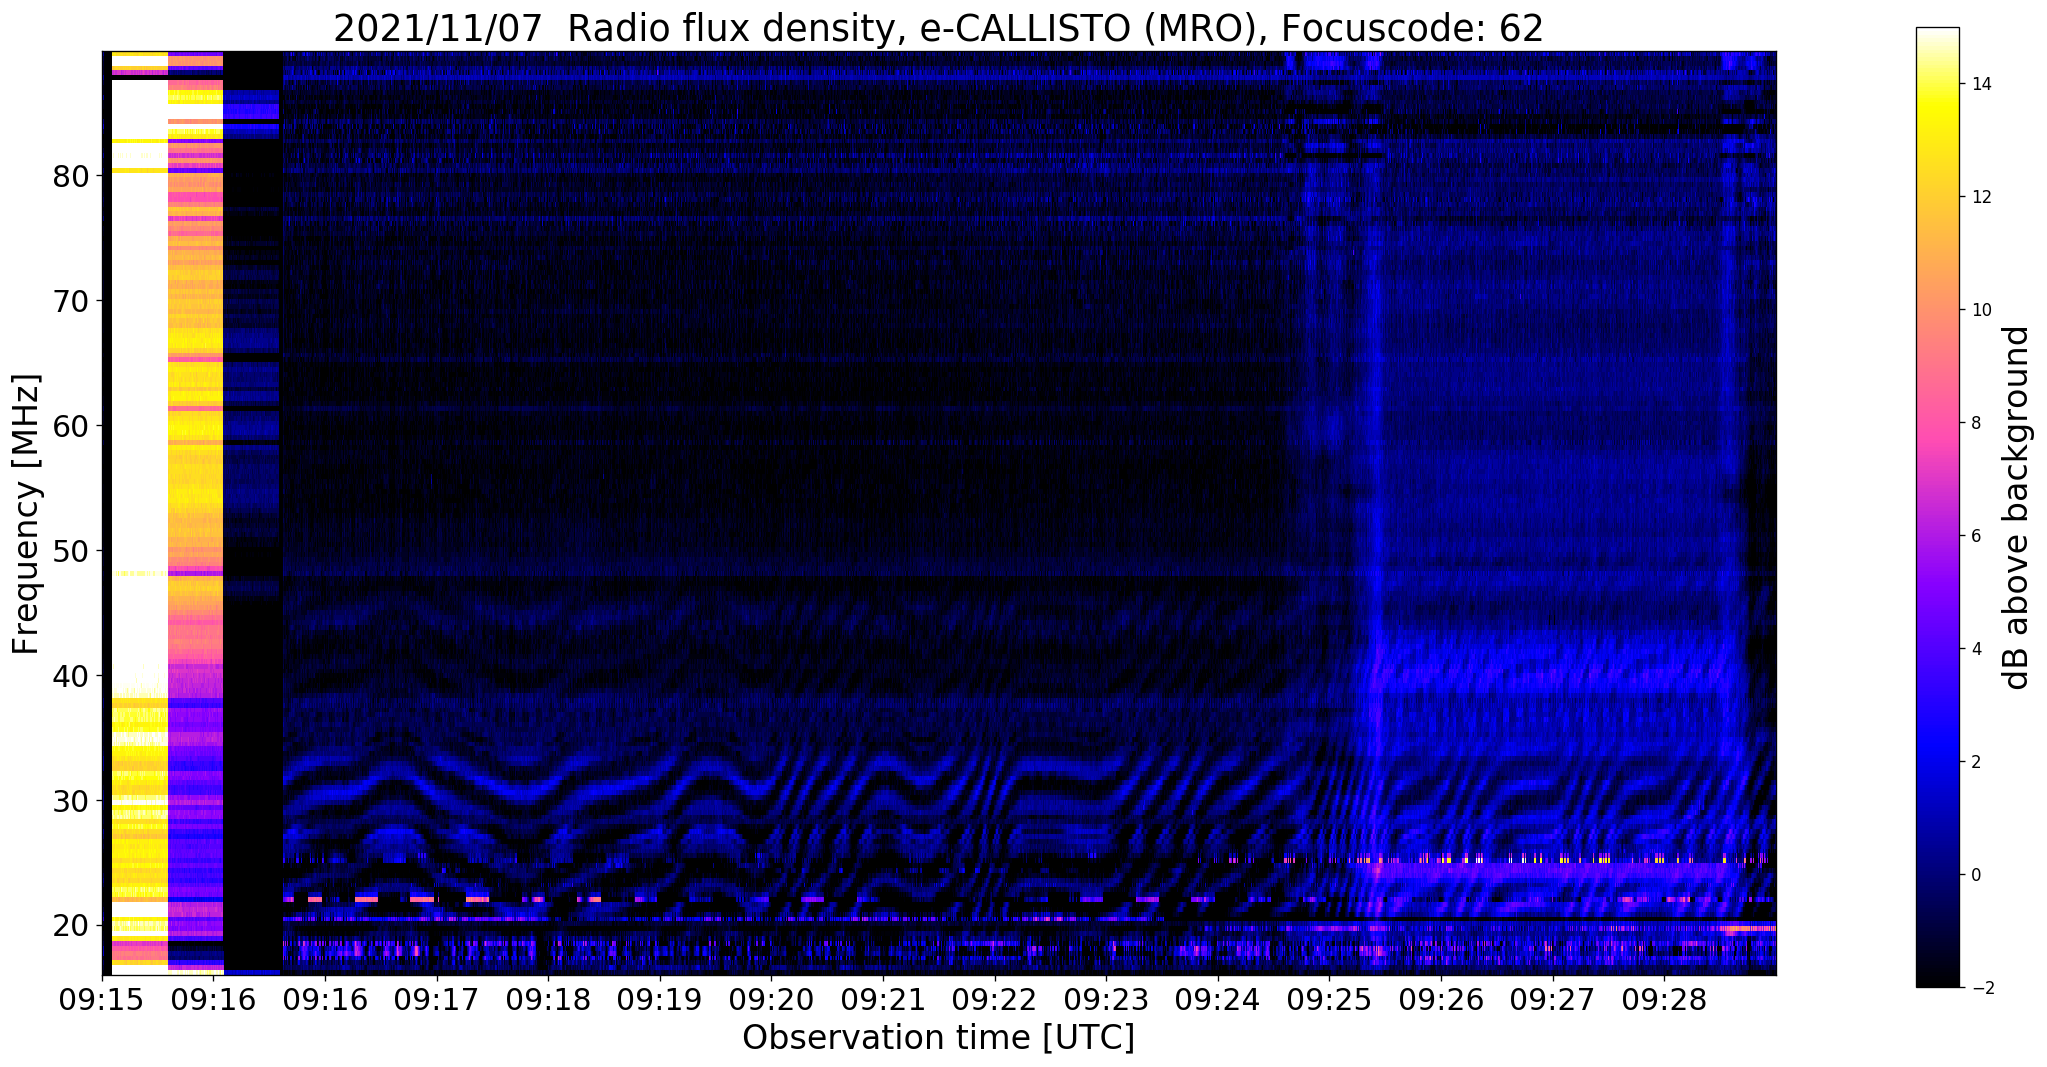Click the 09:17 time tick label
The height and width of the screenshot is (1067, 2047).
pos(436,1000)
